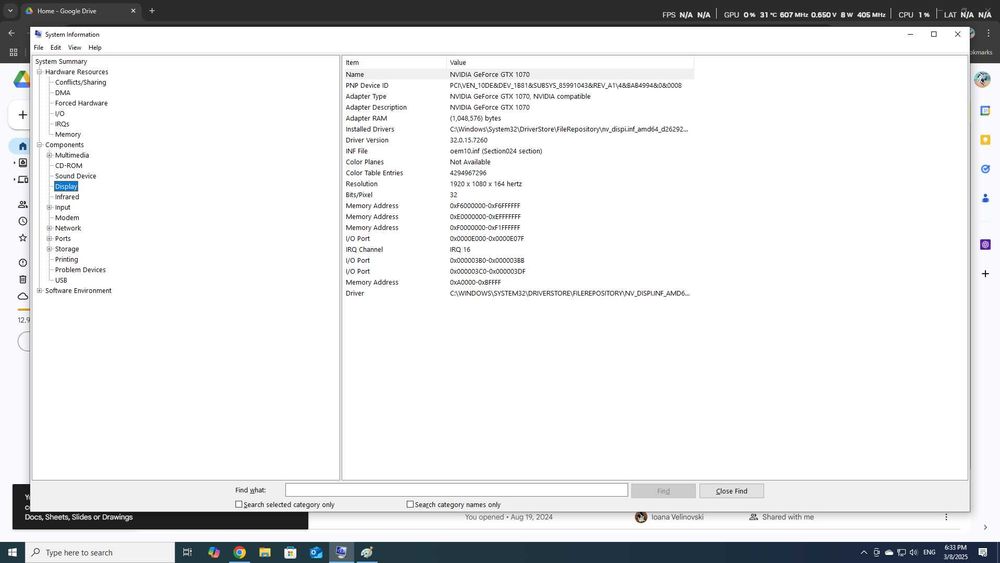Select Modem component

67,218
